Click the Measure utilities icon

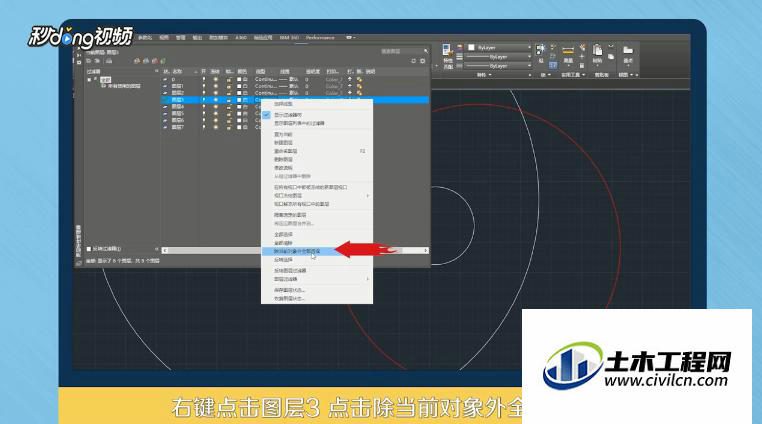point(568,53)
